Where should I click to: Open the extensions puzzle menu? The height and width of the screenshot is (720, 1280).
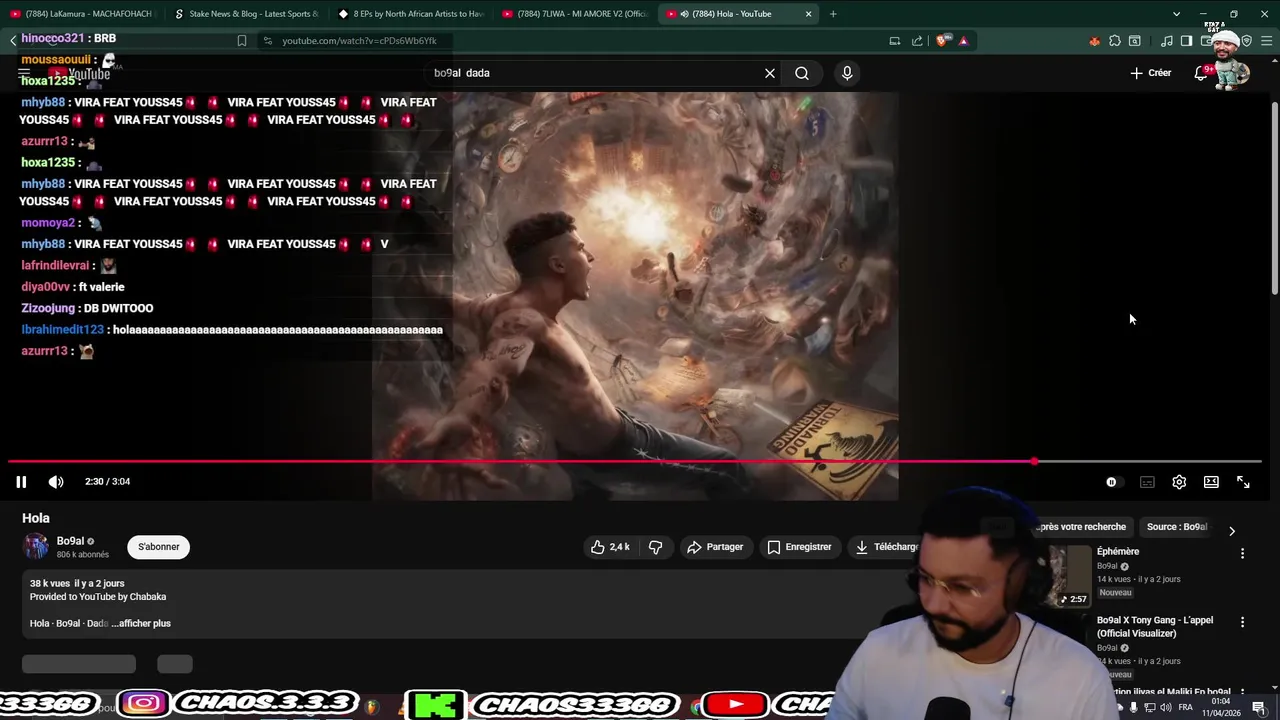[1115, 41]
